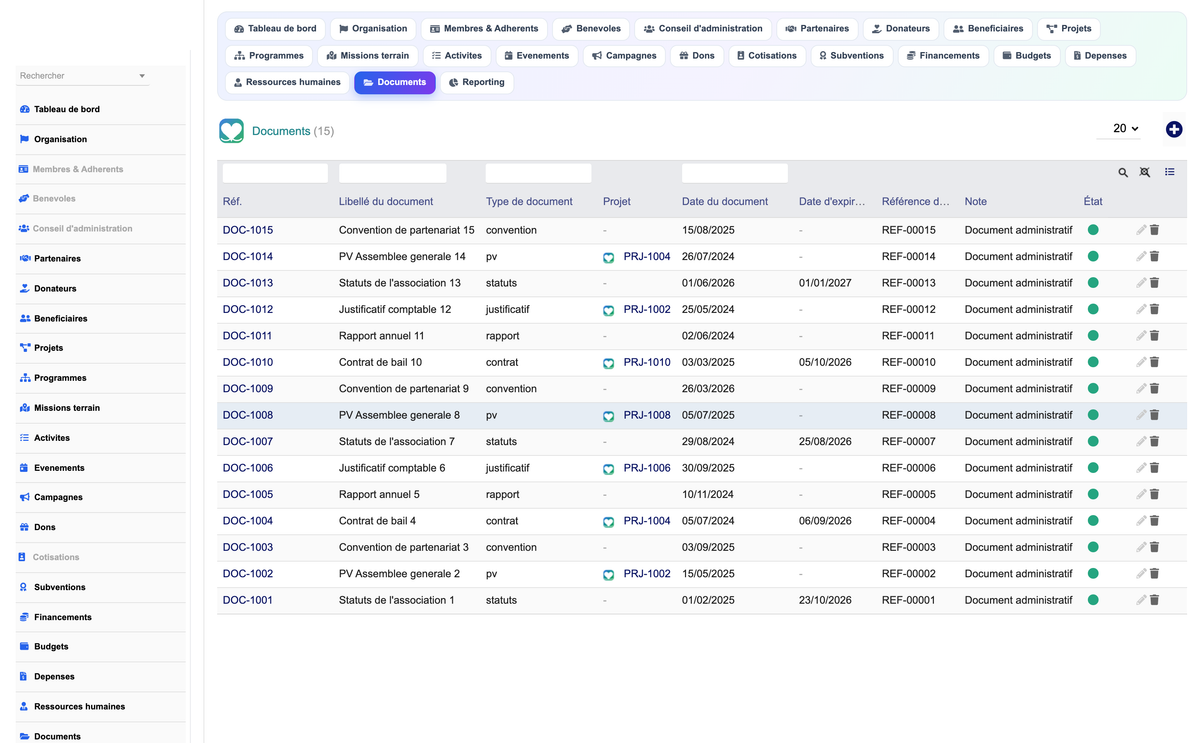Click the Dons sidebar gift icon
The height and width of the screenshot is (743, 1200).
pyautogui.click(x=25, y=527)
